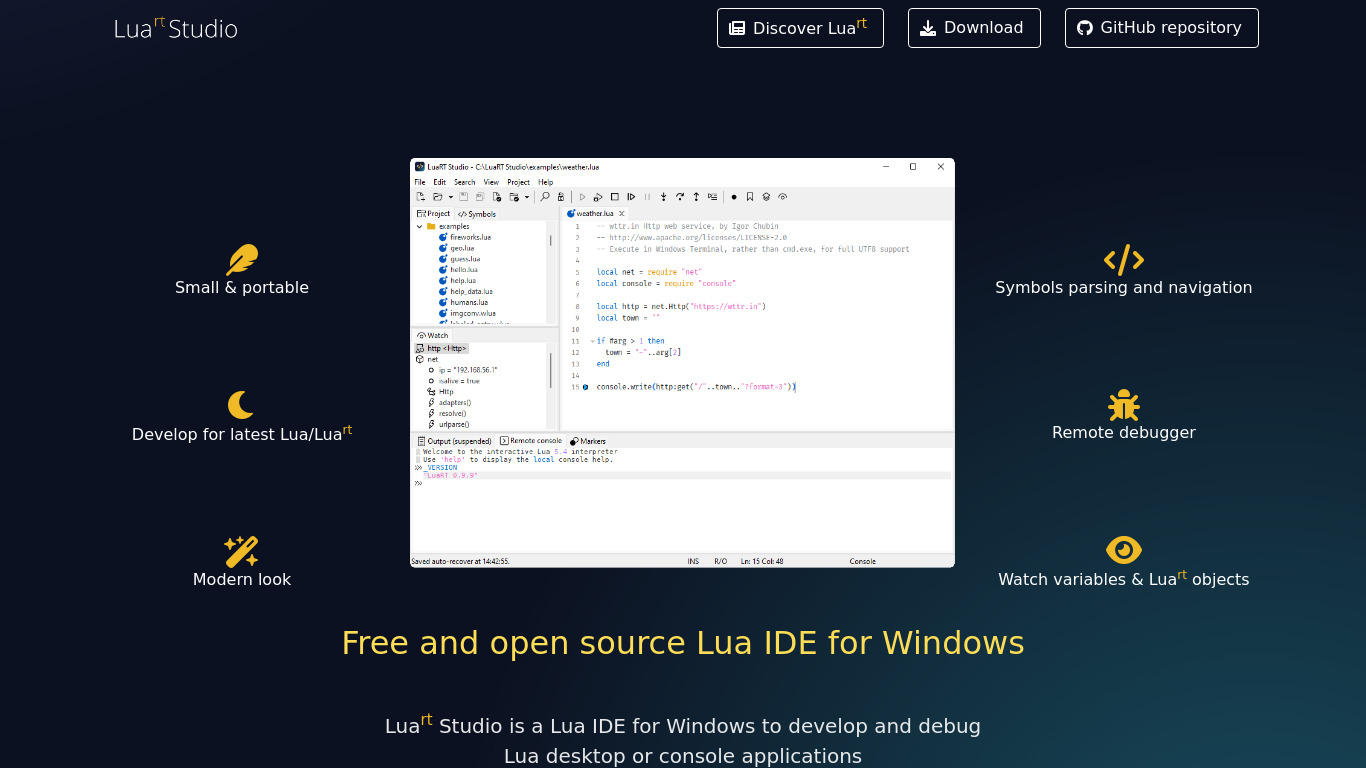Click the project tree scrollbar

coord(551,240)
